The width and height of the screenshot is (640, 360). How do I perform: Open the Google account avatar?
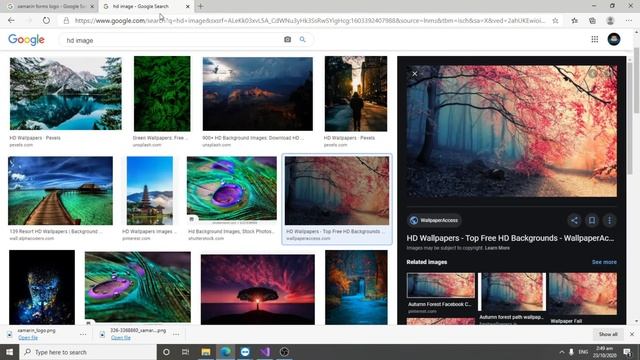614,39
